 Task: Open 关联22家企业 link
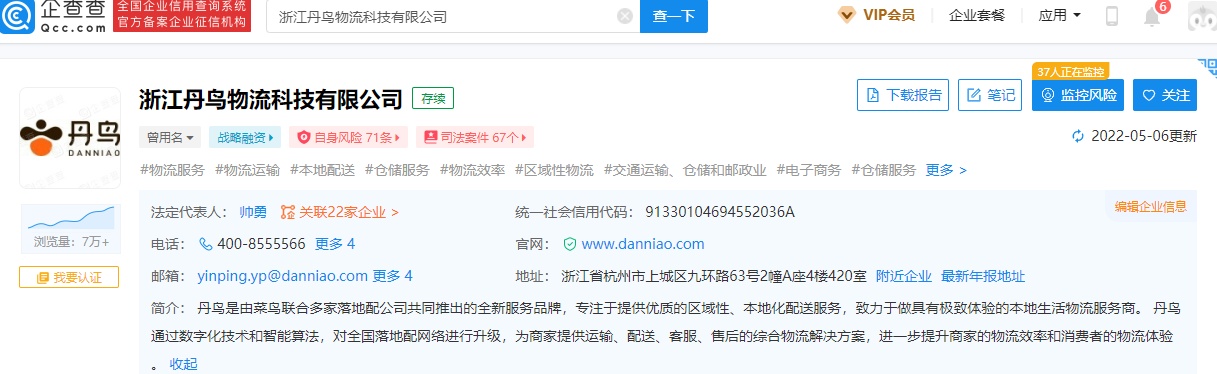349,212
